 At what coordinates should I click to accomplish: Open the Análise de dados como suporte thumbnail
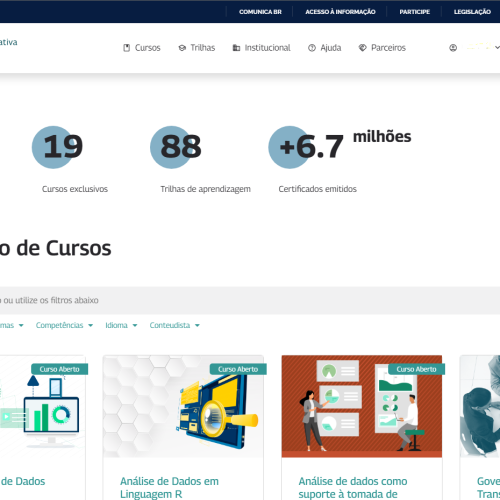tap(362, 406)
